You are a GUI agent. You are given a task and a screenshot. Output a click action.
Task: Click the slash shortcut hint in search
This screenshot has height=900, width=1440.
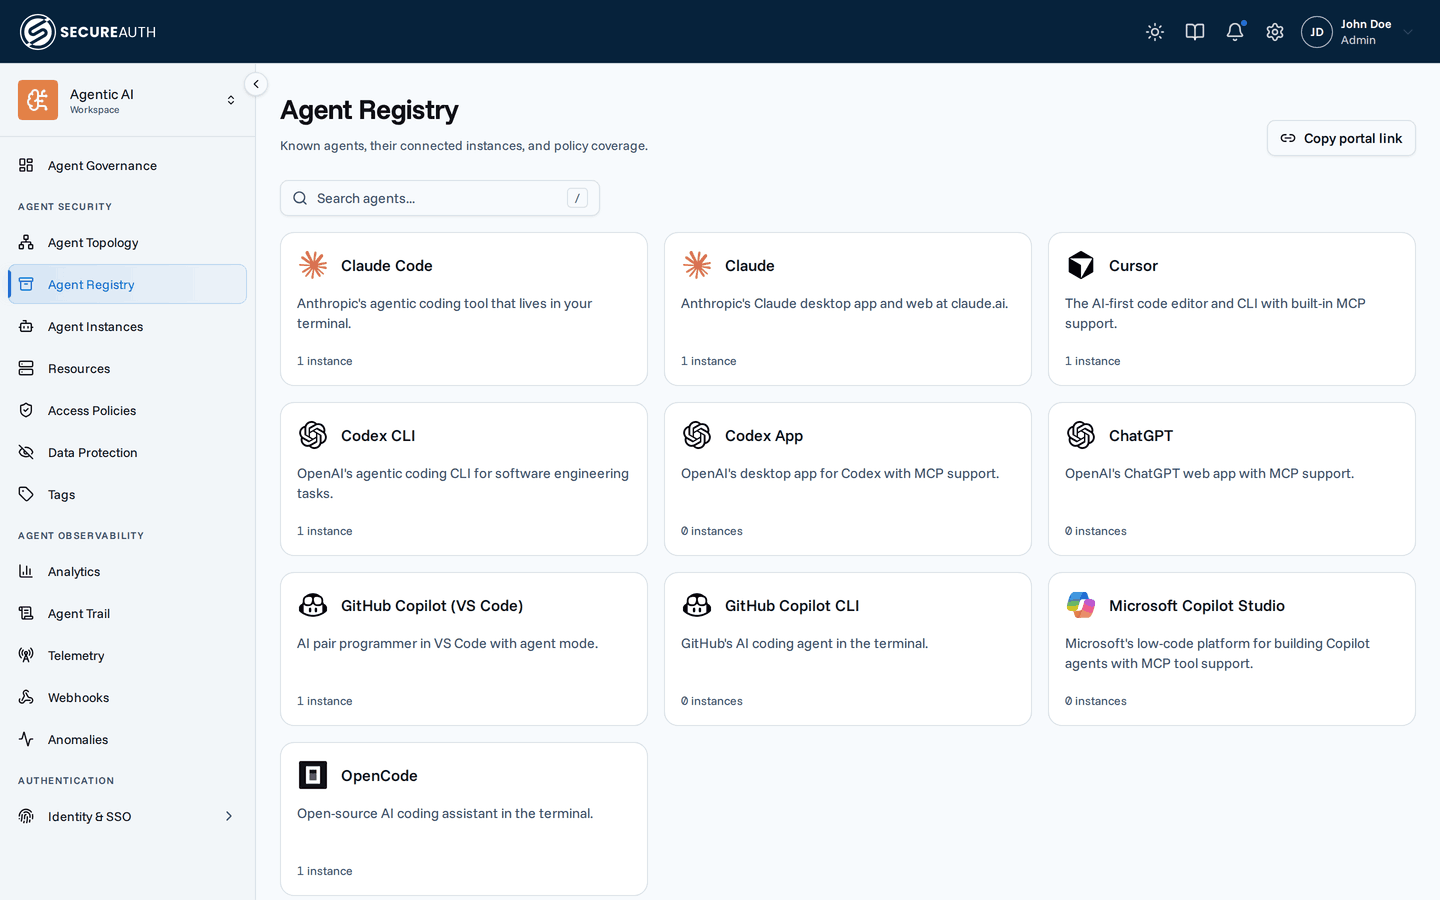point(577,198)
